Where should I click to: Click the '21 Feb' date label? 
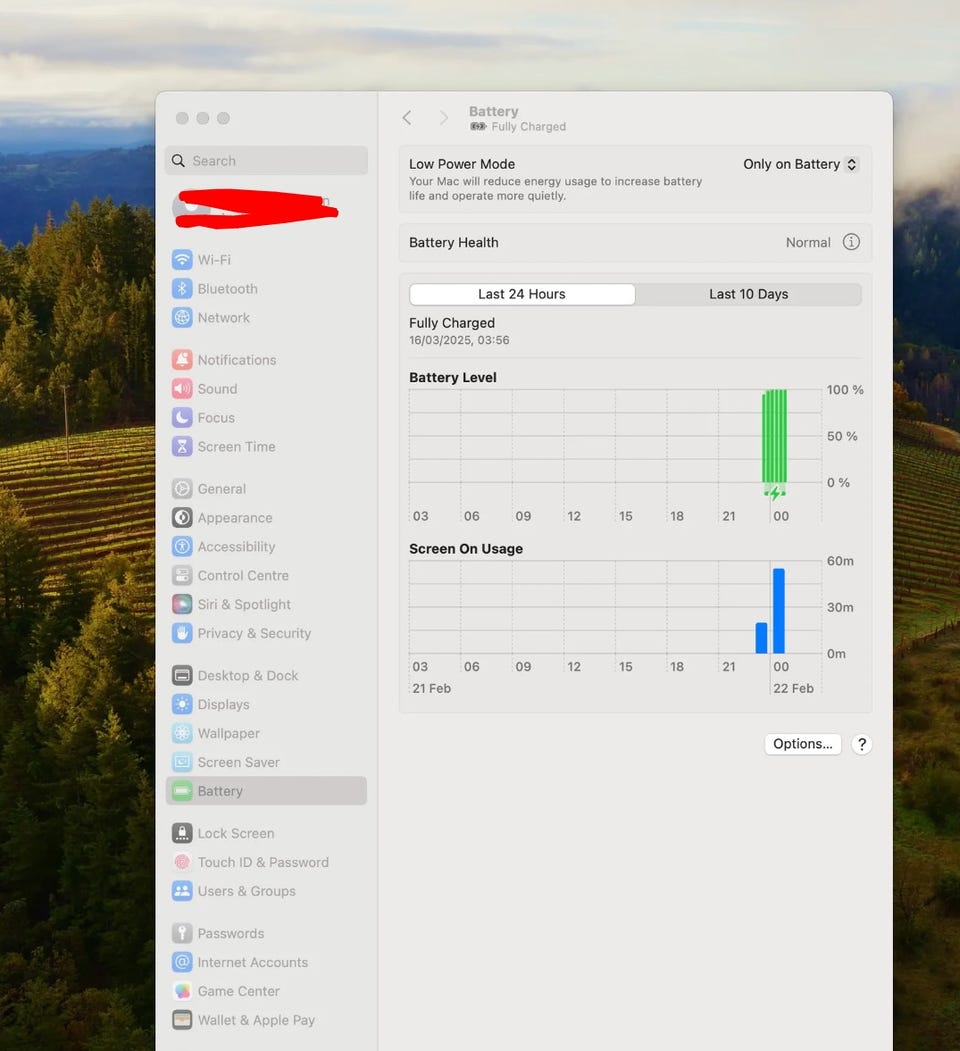[431, 688]
